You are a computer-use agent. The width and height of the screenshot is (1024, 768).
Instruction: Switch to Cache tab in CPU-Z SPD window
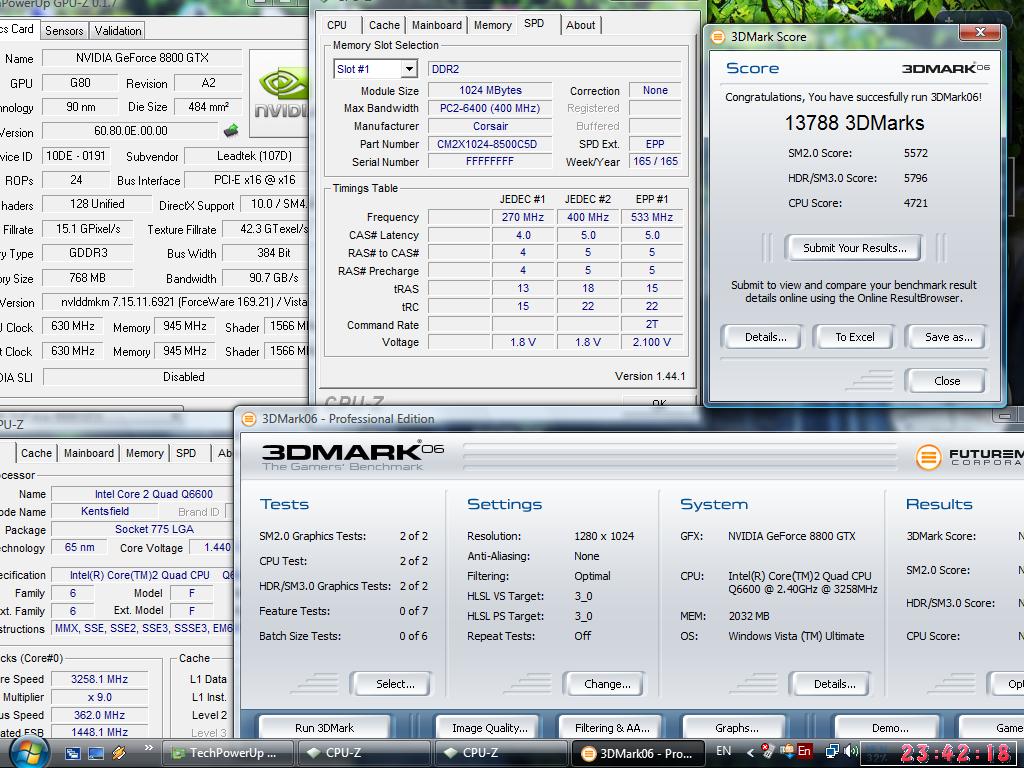point(384,25)
